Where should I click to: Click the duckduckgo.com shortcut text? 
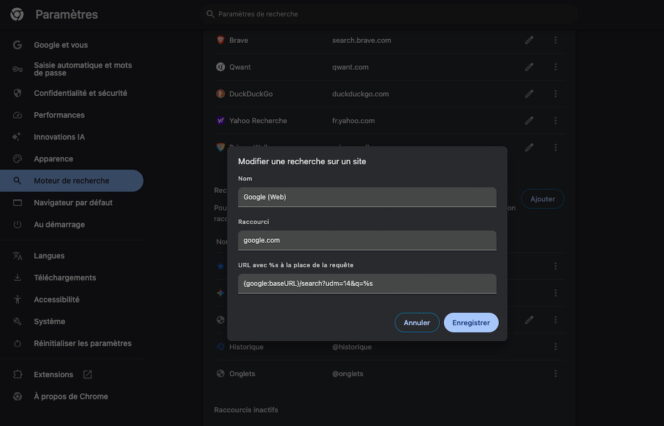[360, 94]
